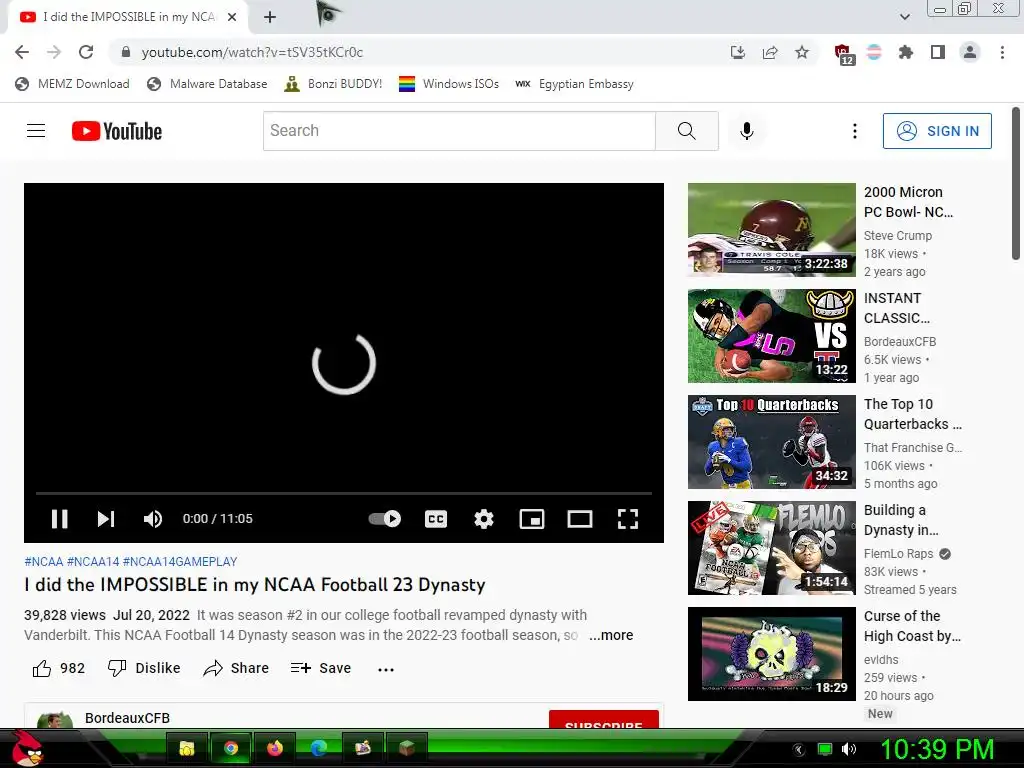Open Egyptian Embassy bookmark
The width and height of the screenshot is (1024, 768).
[575, 84]
